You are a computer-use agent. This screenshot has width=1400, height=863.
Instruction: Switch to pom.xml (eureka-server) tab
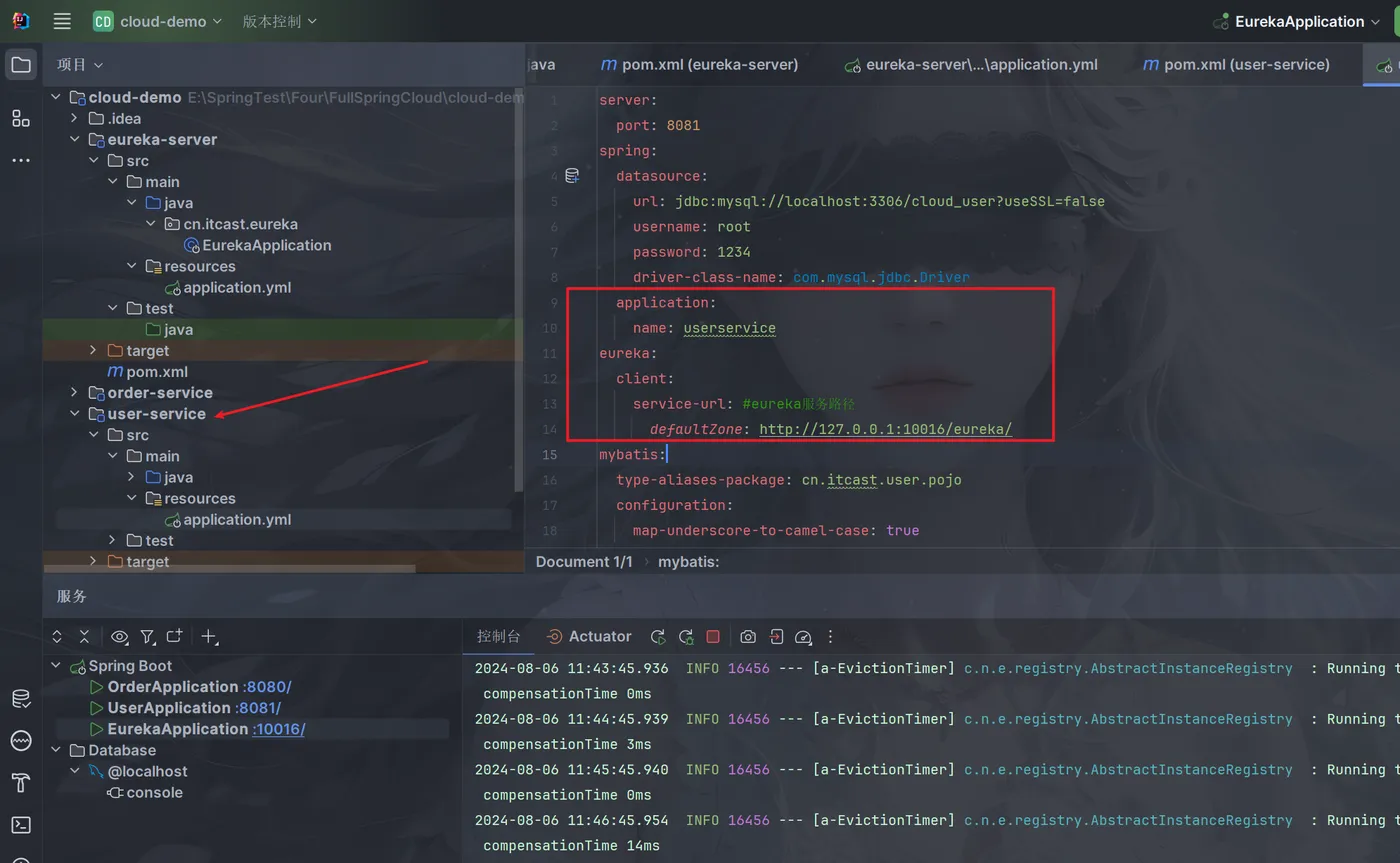tap(699, 64)
